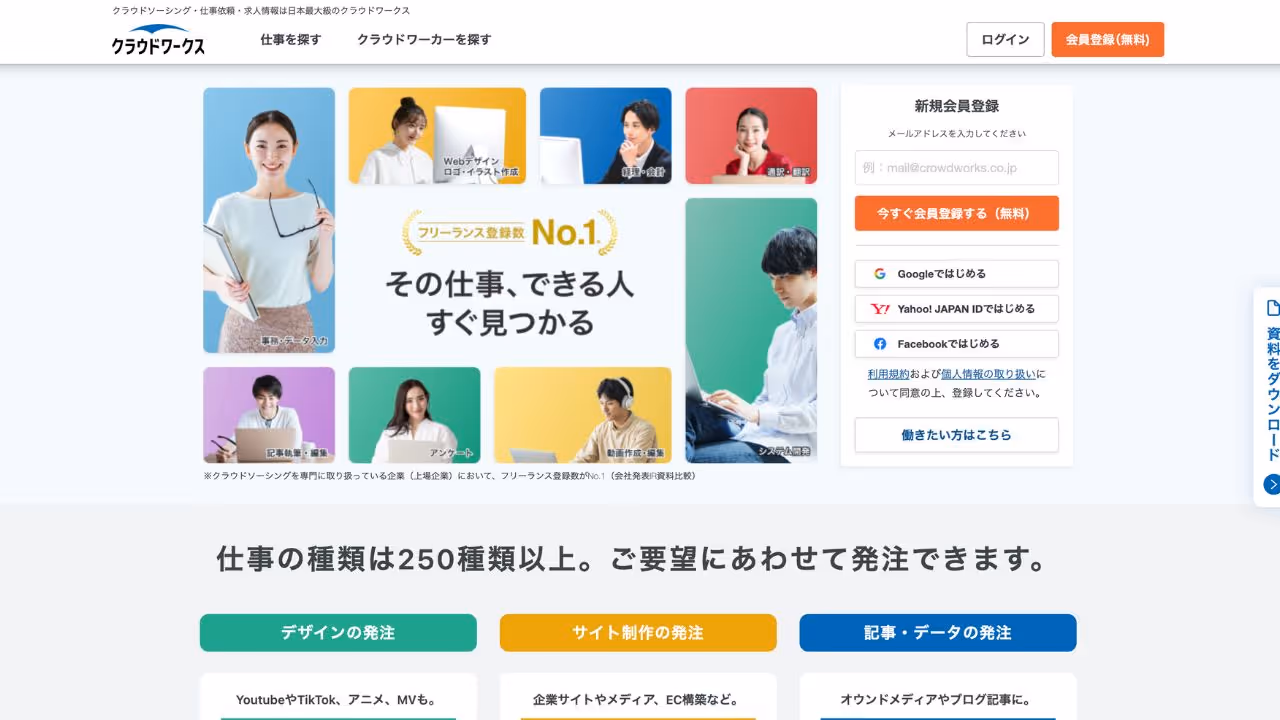The height and width of the screenshot is (720, 1280).
Task: Click the Facebook icon in signup panel
Action: pyautogui.click(x=880, y=344)
